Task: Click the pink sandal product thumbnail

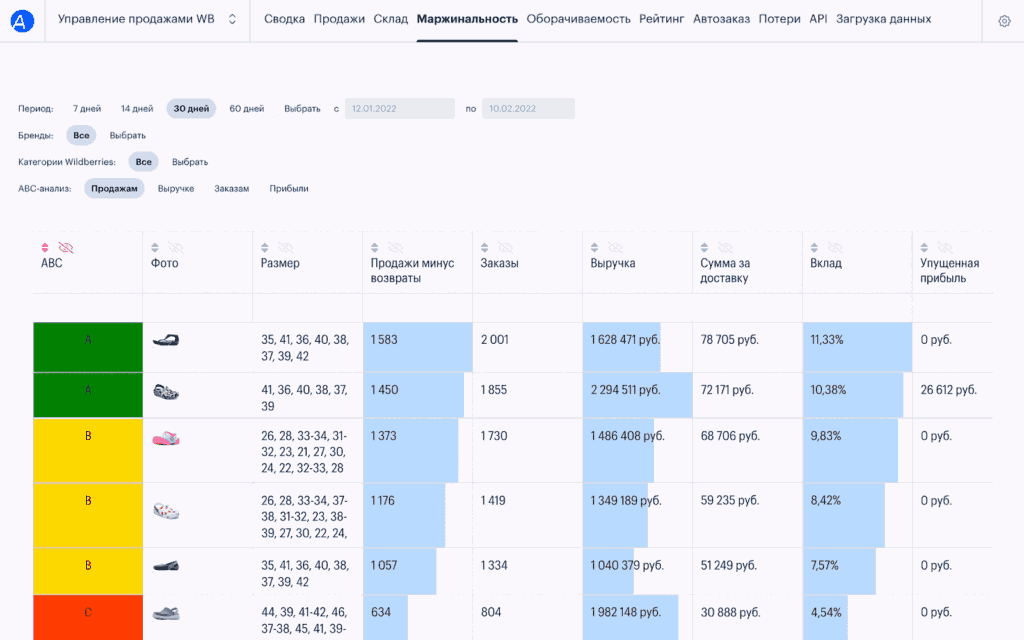Action: click(166, 438)
